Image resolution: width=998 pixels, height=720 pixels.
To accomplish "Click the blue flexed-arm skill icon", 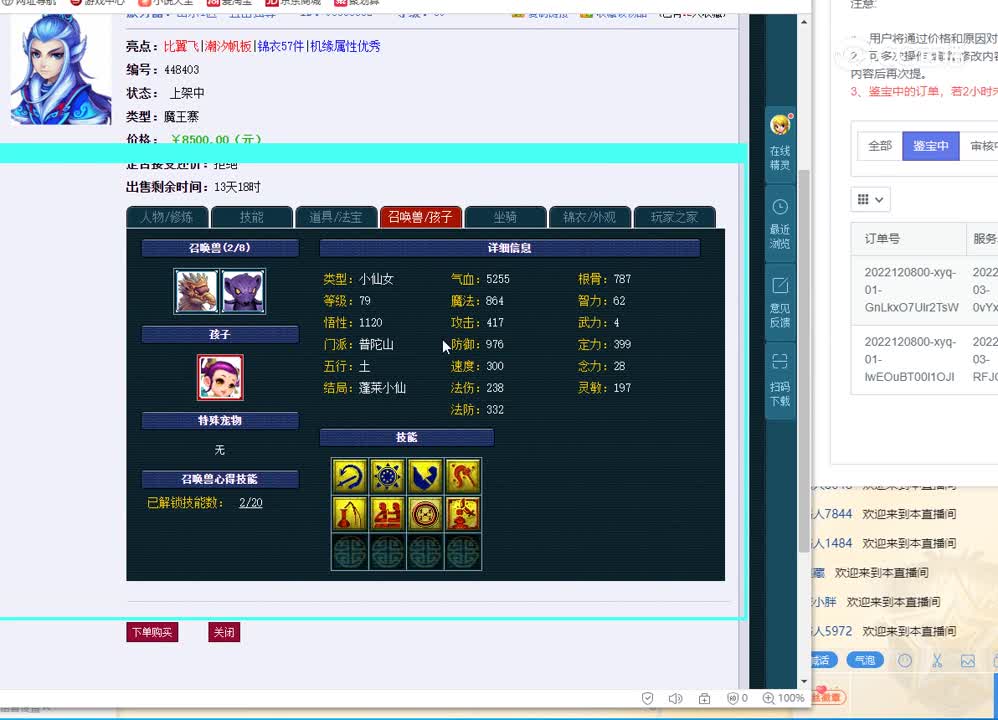I will point(425,476).
